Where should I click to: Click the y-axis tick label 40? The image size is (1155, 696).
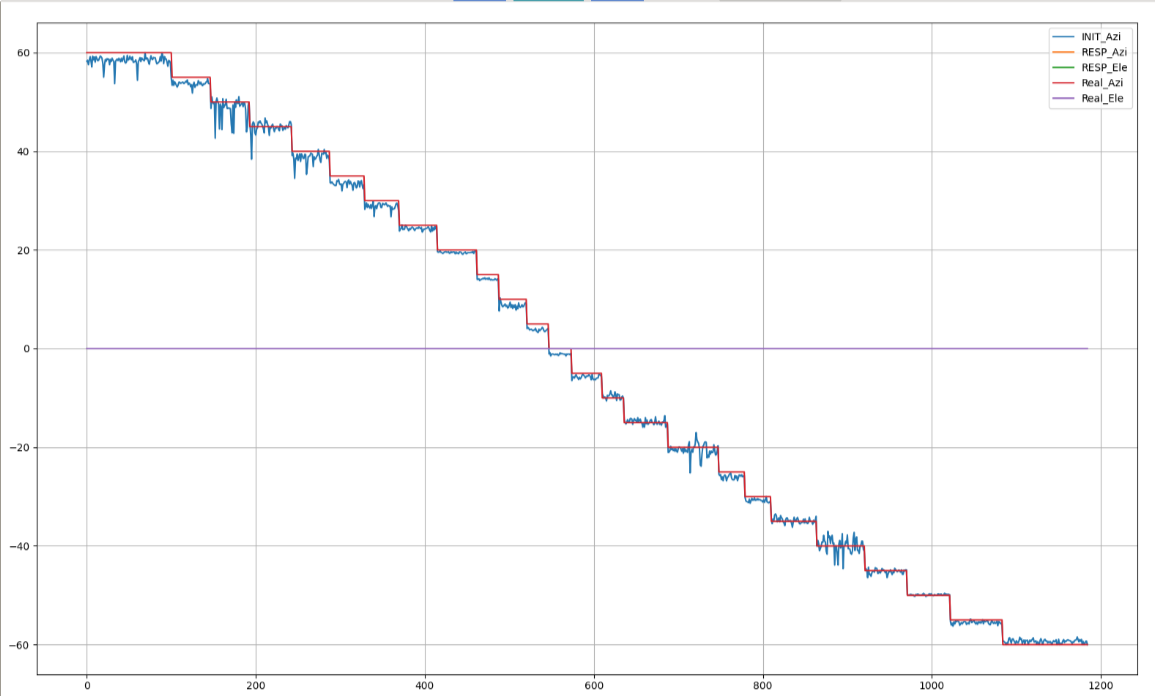click(24, 152)
